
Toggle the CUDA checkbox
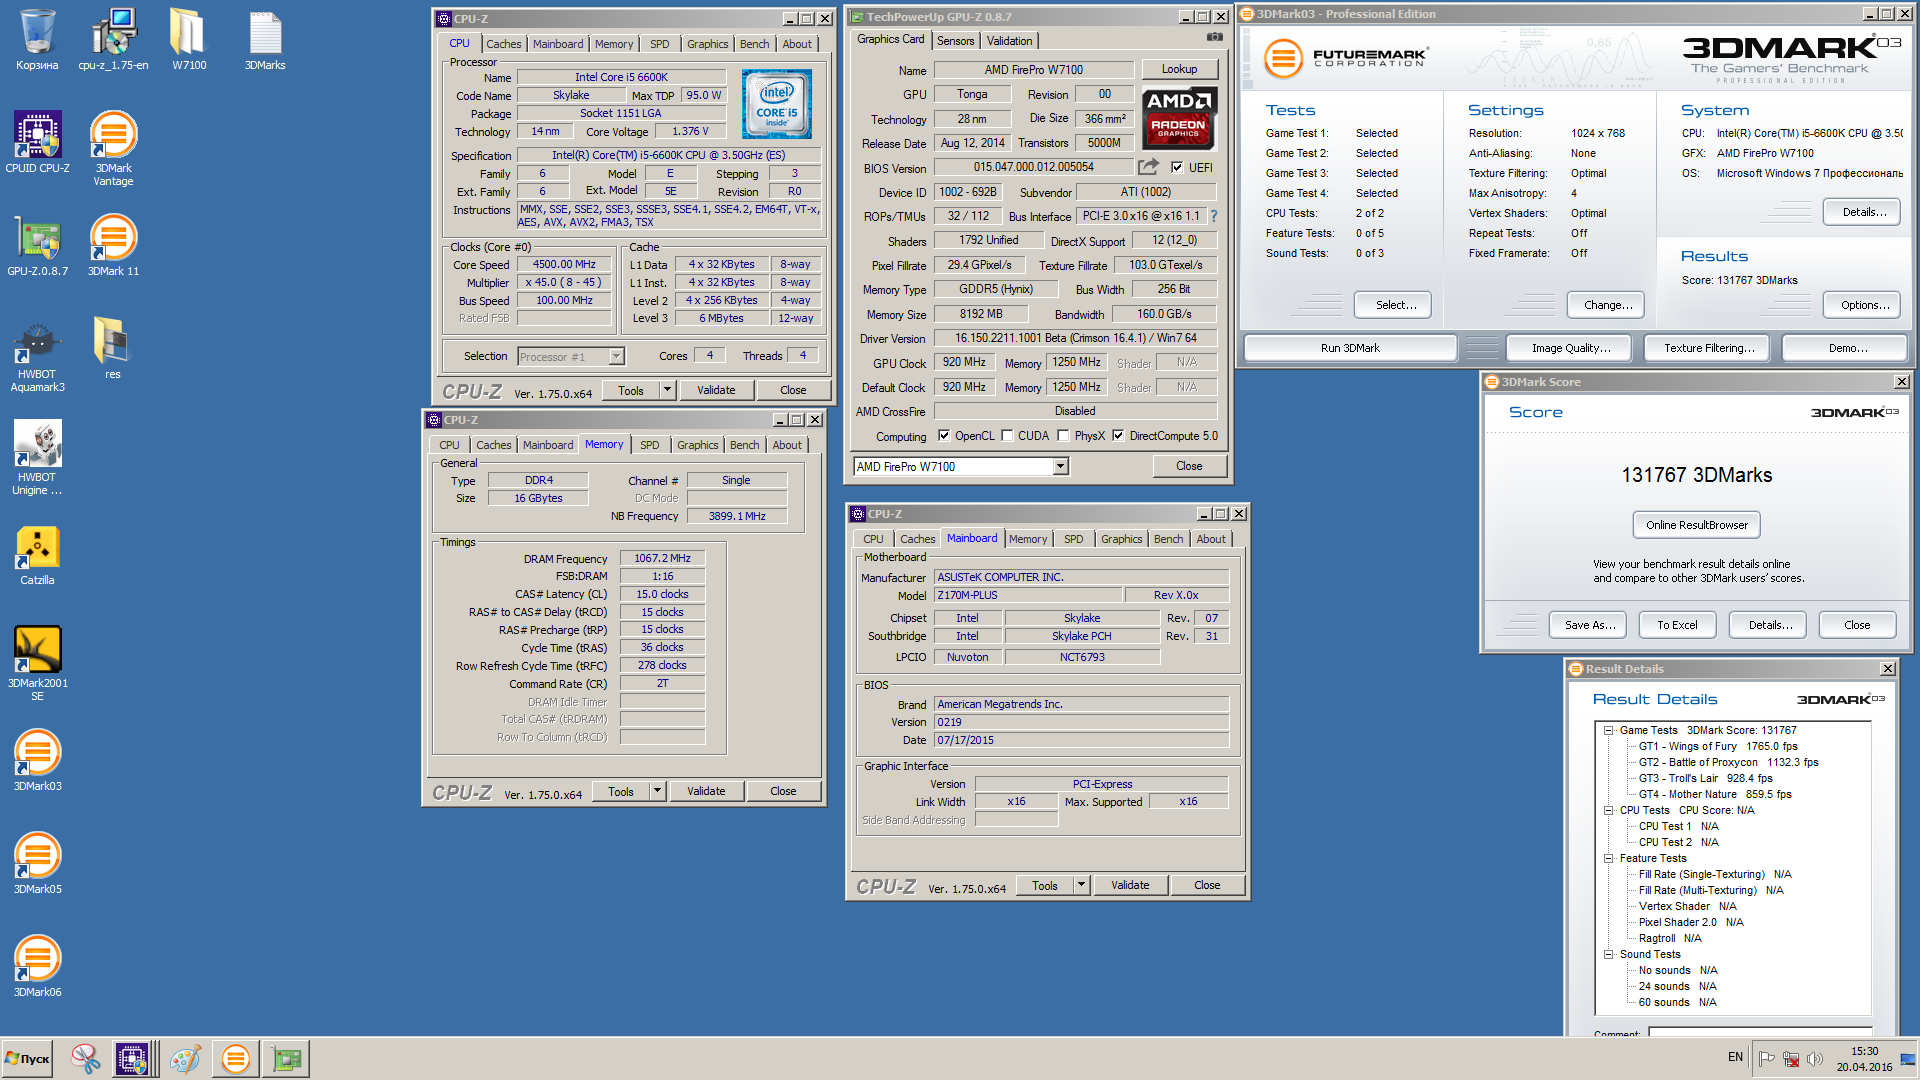coord(1007,436)
